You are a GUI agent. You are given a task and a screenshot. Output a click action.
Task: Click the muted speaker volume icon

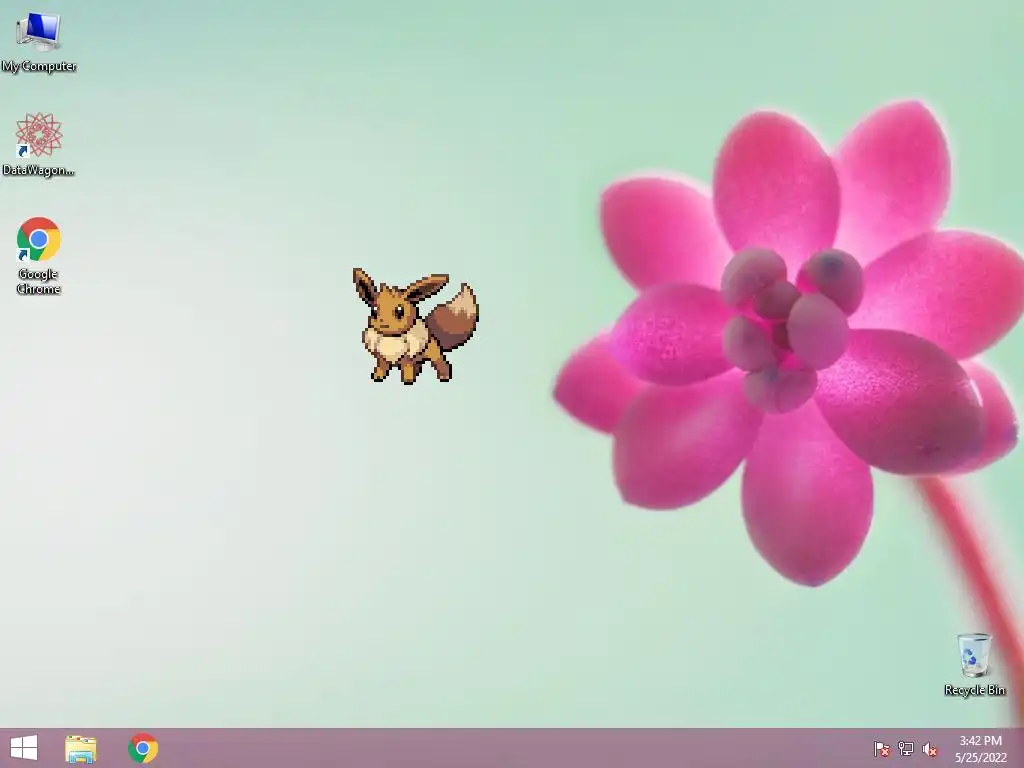tap(930, 749)
